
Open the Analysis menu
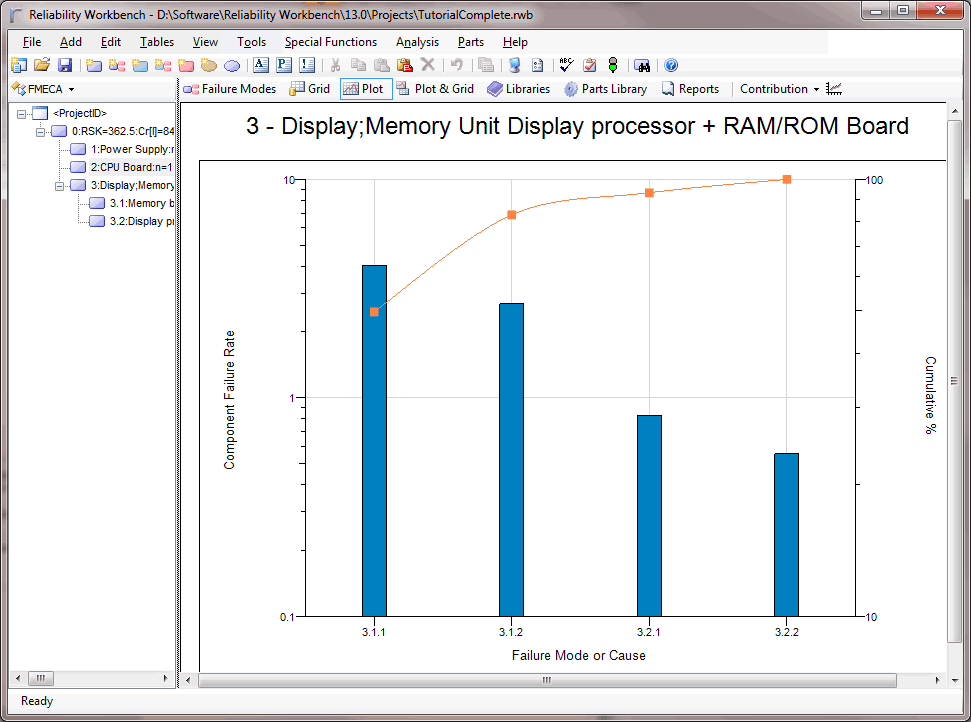coord(417,42)
